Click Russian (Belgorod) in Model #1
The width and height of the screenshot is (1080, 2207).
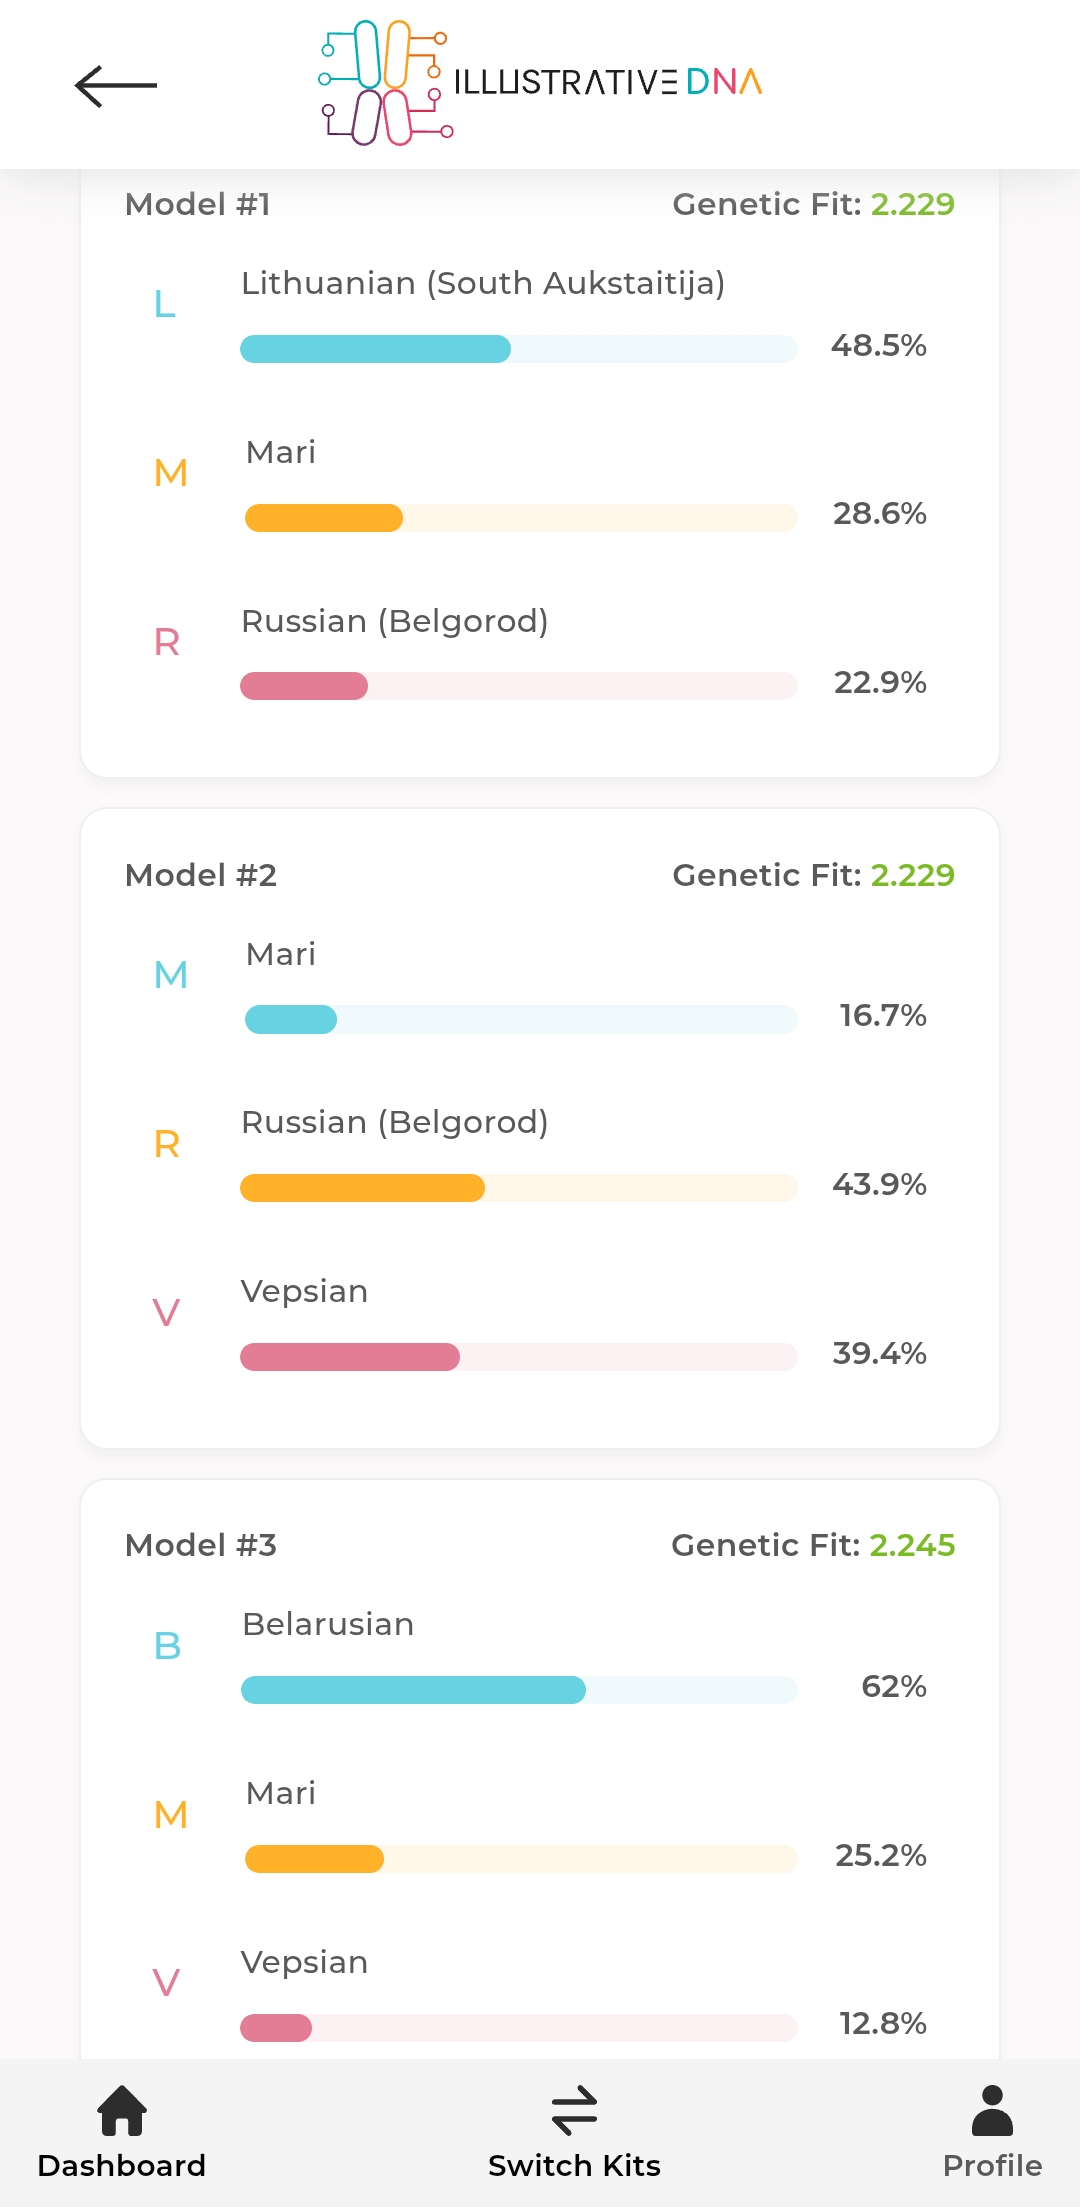[395, 622]
